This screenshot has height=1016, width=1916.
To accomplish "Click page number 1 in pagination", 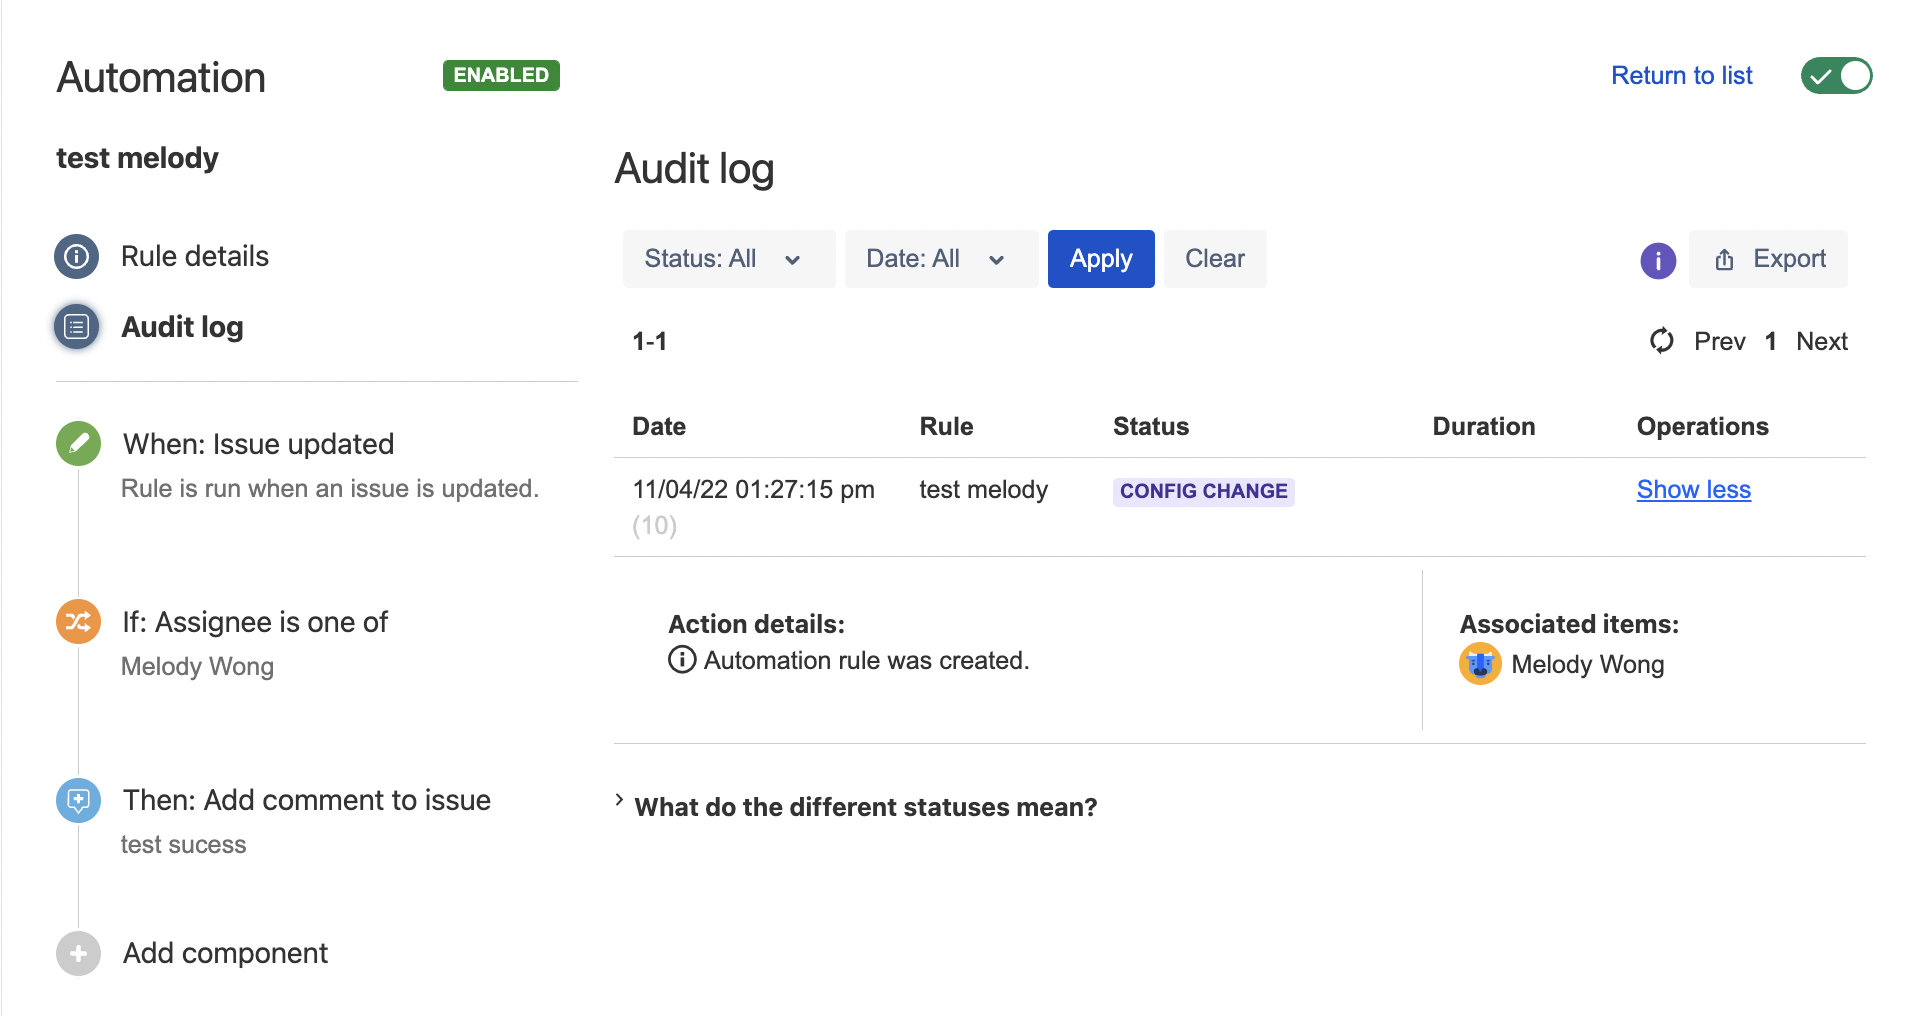I will [1771, 342].
